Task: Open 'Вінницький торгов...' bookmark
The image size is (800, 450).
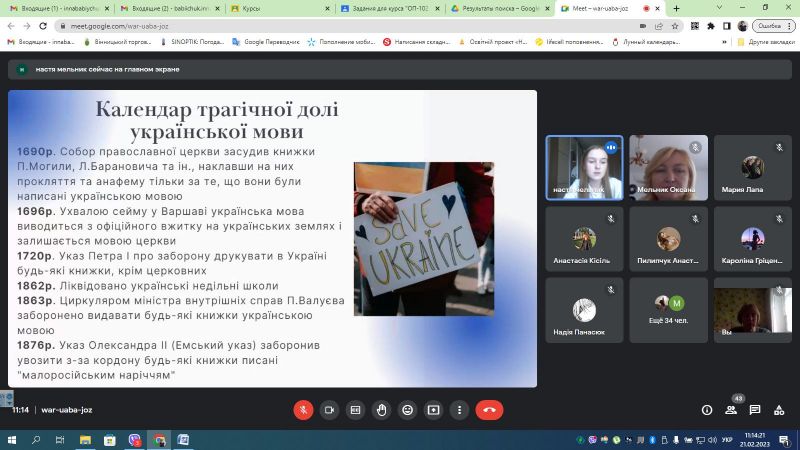Action: click(x=117, y=42)
